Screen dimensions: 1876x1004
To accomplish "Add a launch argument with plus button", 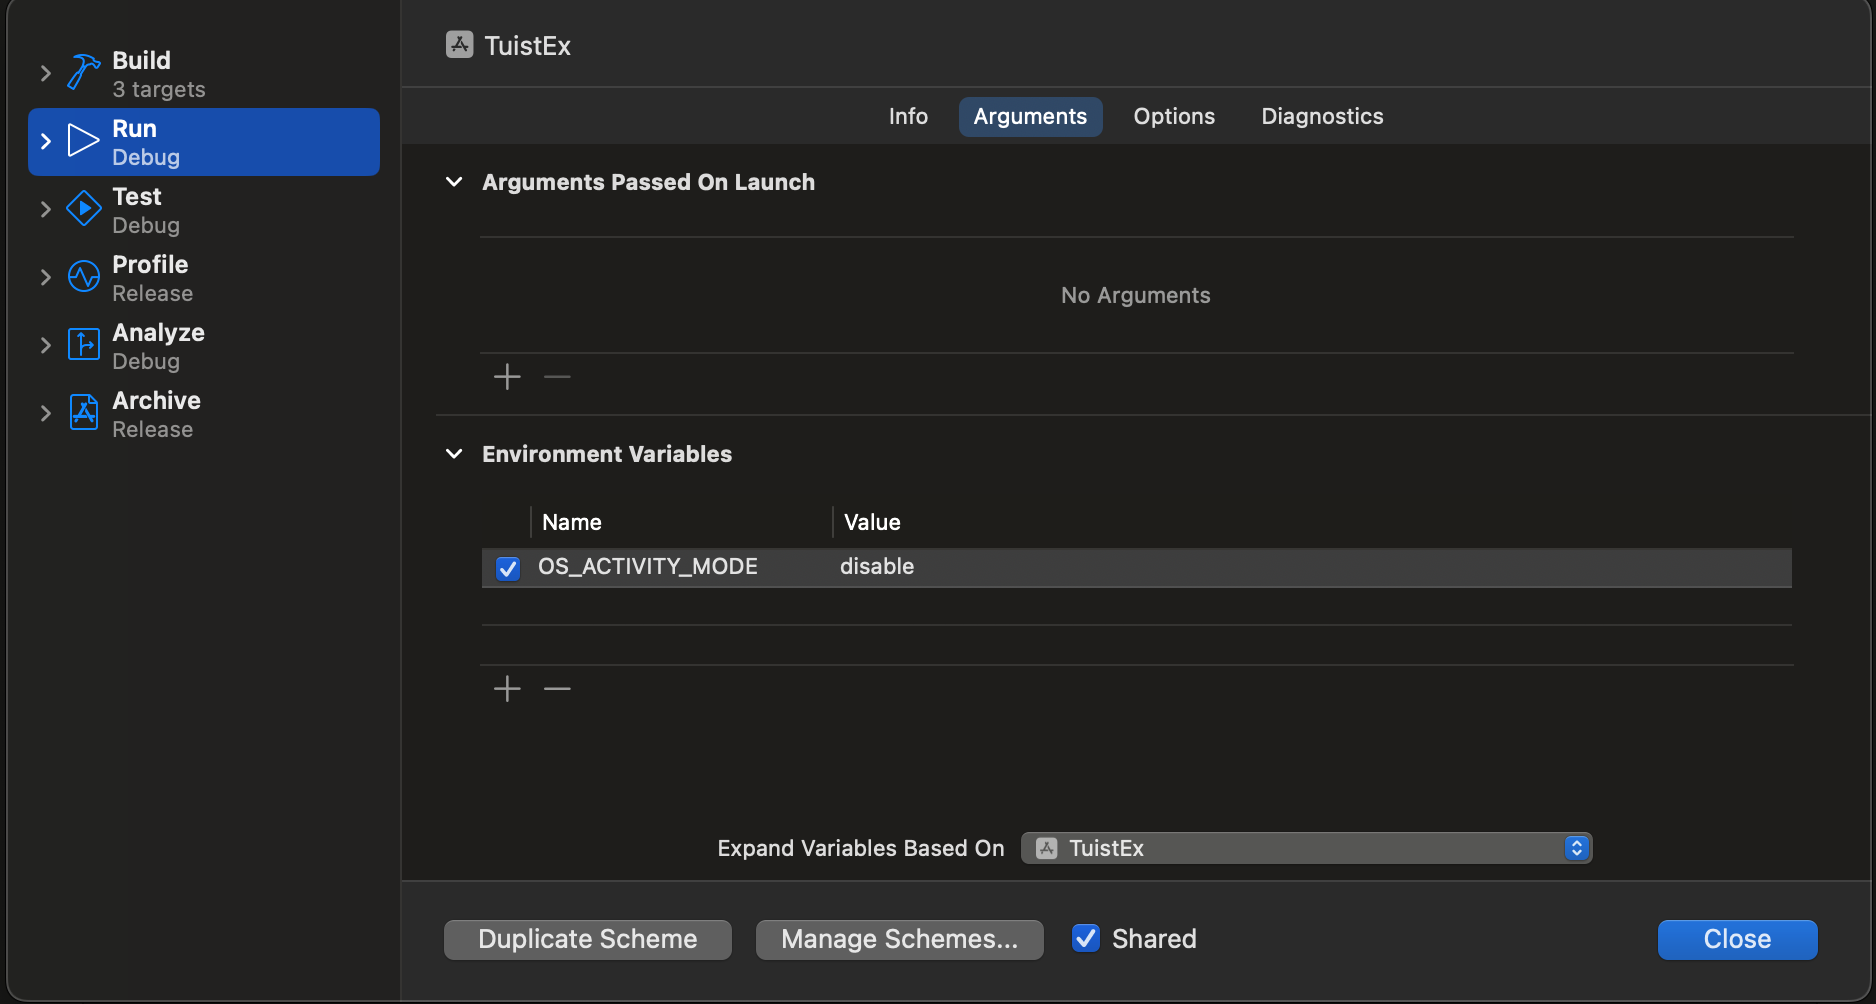I will click(507, 377).
